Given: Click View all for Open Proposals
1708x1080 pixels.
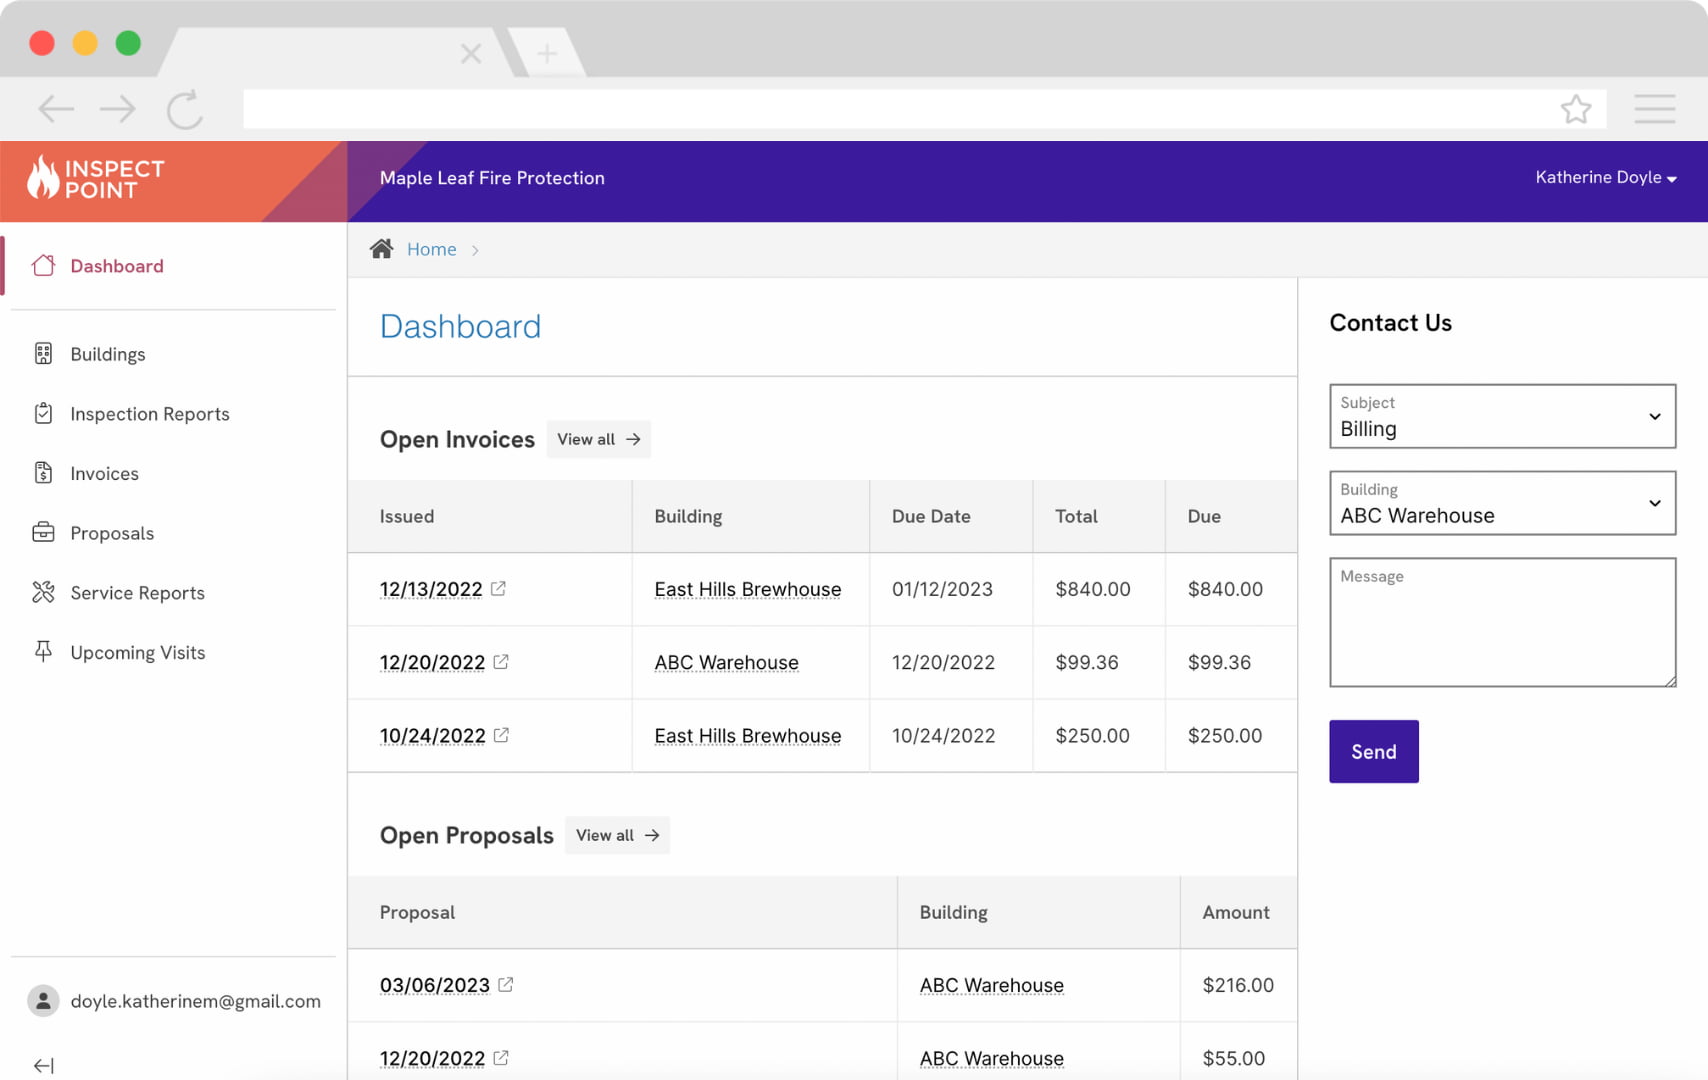Looking at the screenshot, I should coord(617,835).
